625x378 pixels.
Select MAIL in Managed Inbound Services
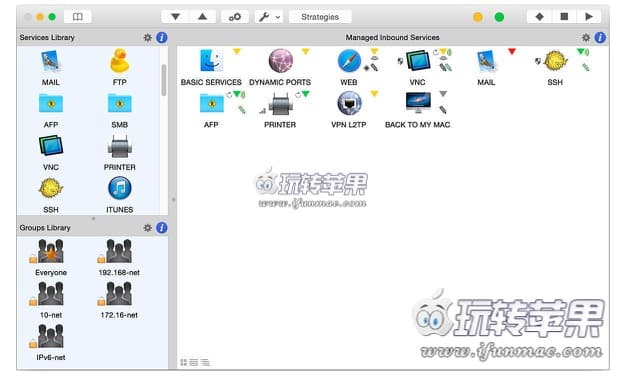tap(486, 61)
